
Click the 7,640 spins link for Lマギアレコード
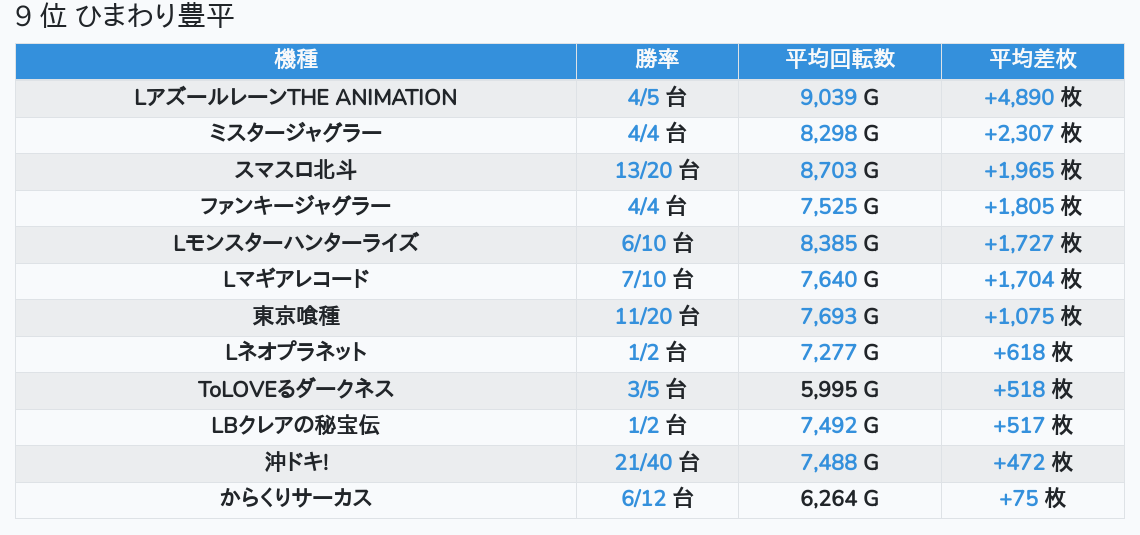pyautogui.click(x=828, y=280)
